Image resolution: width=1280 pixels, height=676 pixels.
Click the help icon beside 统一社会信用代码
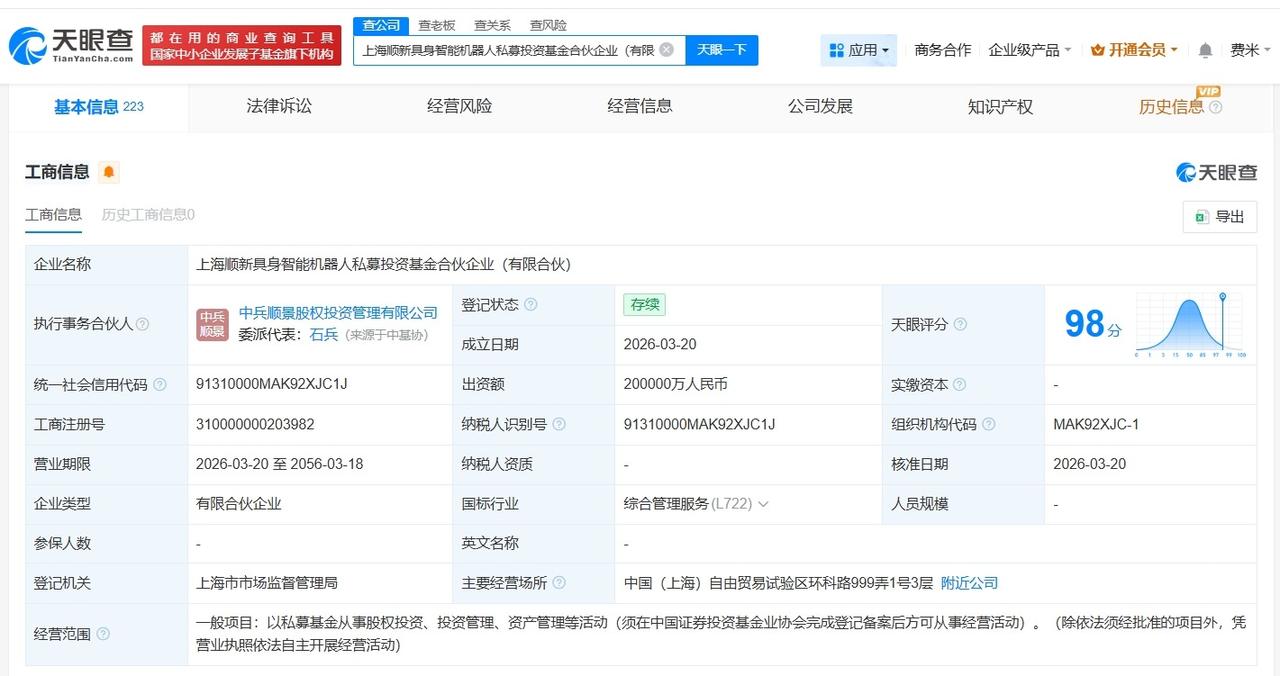click(161, 384)
